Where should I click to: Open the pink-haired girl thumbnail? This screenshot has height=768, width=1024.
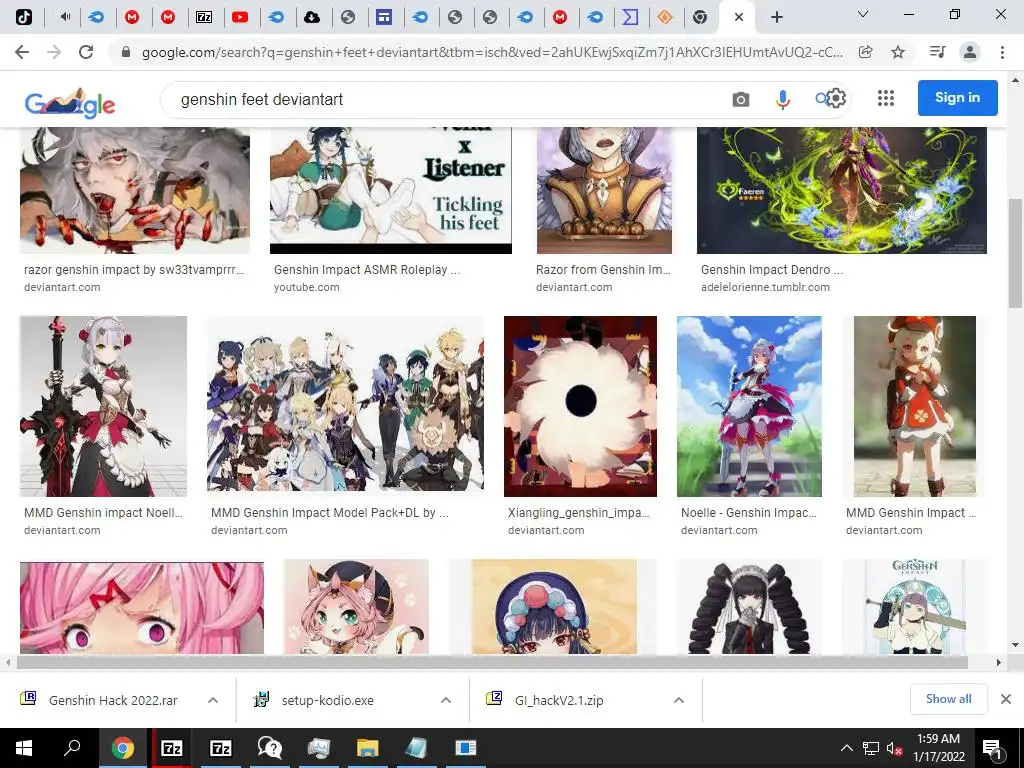142,607
